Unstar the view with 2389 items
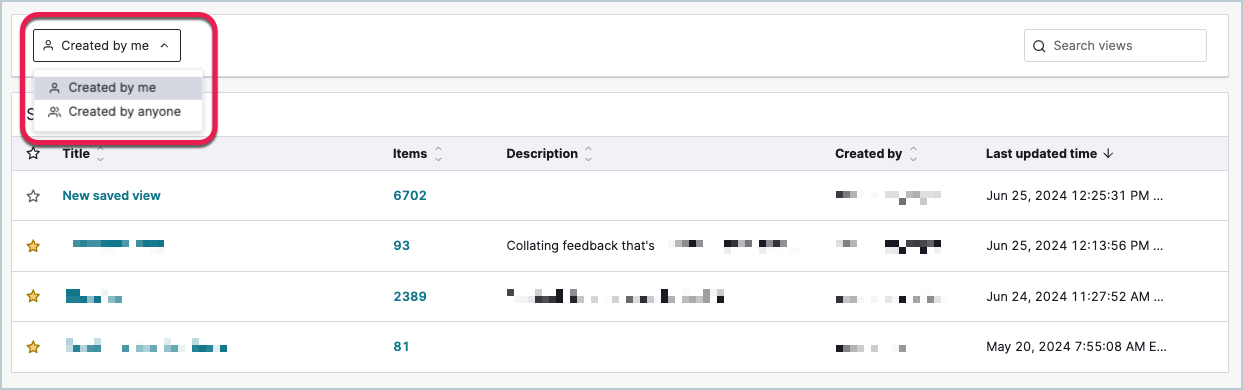 [33, 296]
